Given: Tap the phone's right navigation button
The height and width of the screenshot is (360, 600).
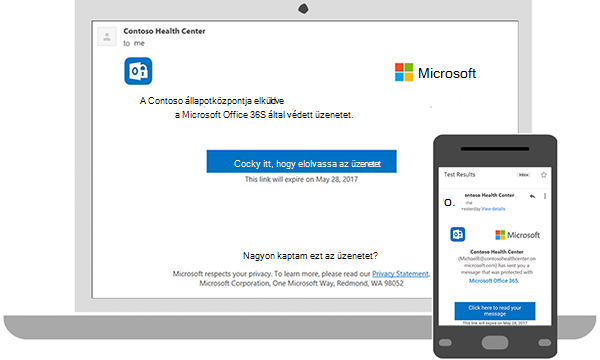Looking at the screenshot, I should pos(545,342).
